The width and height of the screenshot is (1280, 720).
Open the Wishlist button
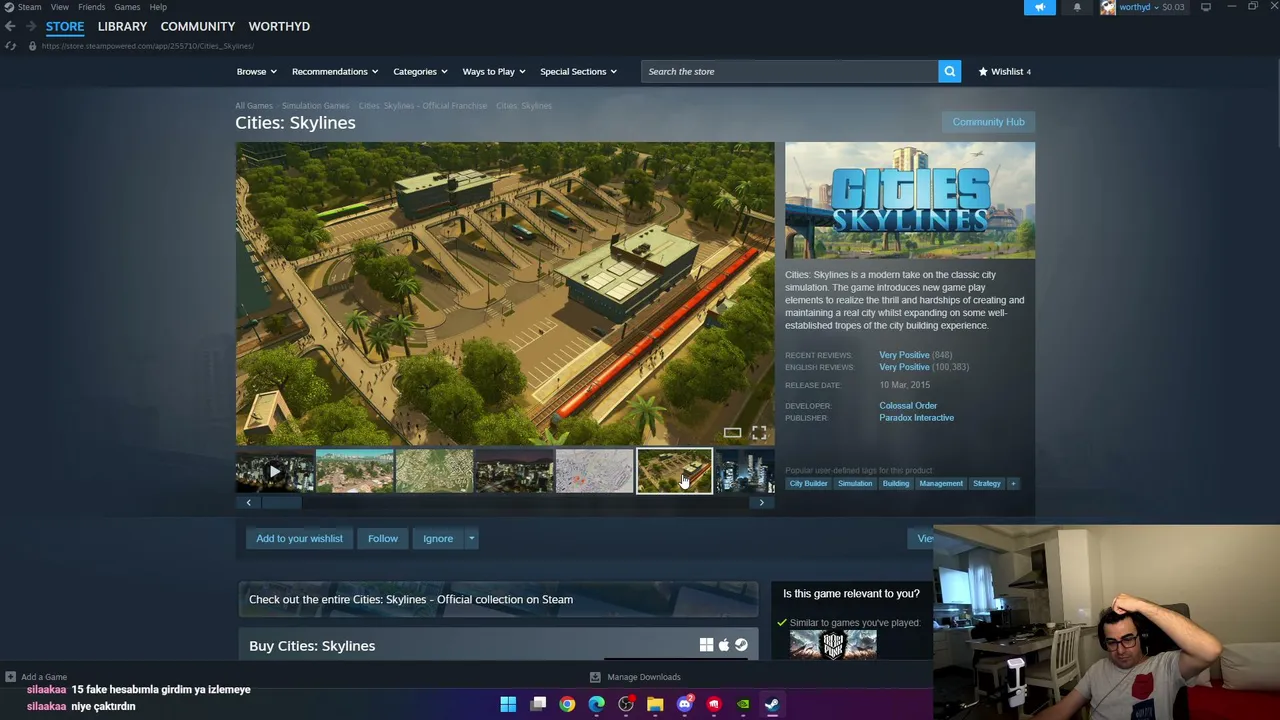click(x=1004, y=71)
